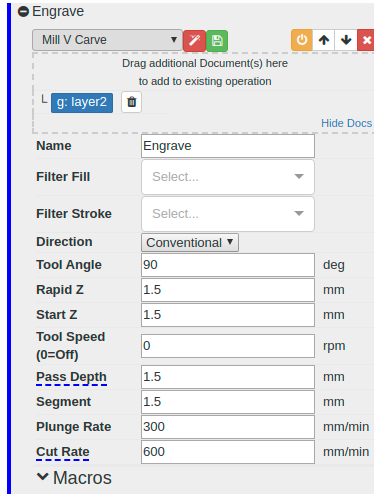Edit the Name field containing Engrave
The height and width of the screenshot is (494, 374).
point(228,146)
